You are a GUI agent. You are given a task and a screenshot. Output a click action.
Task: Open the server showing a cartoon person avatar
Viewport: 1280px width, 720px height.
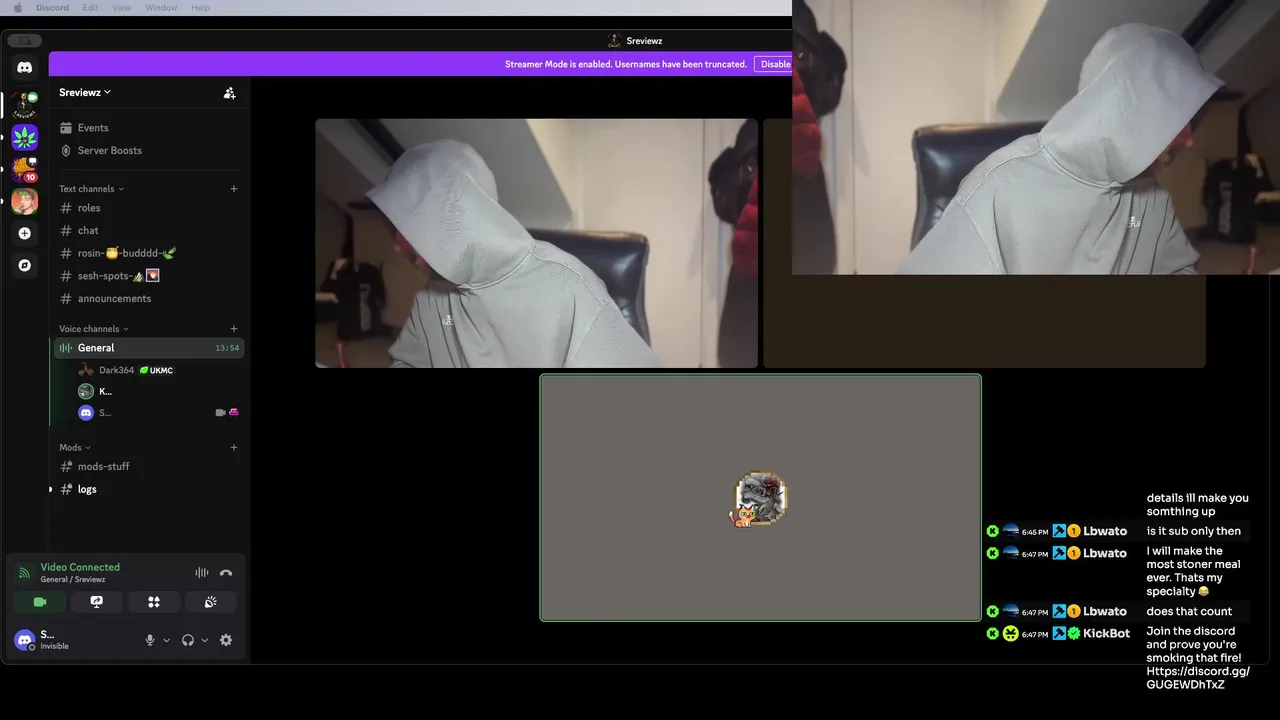click(25, 201)
